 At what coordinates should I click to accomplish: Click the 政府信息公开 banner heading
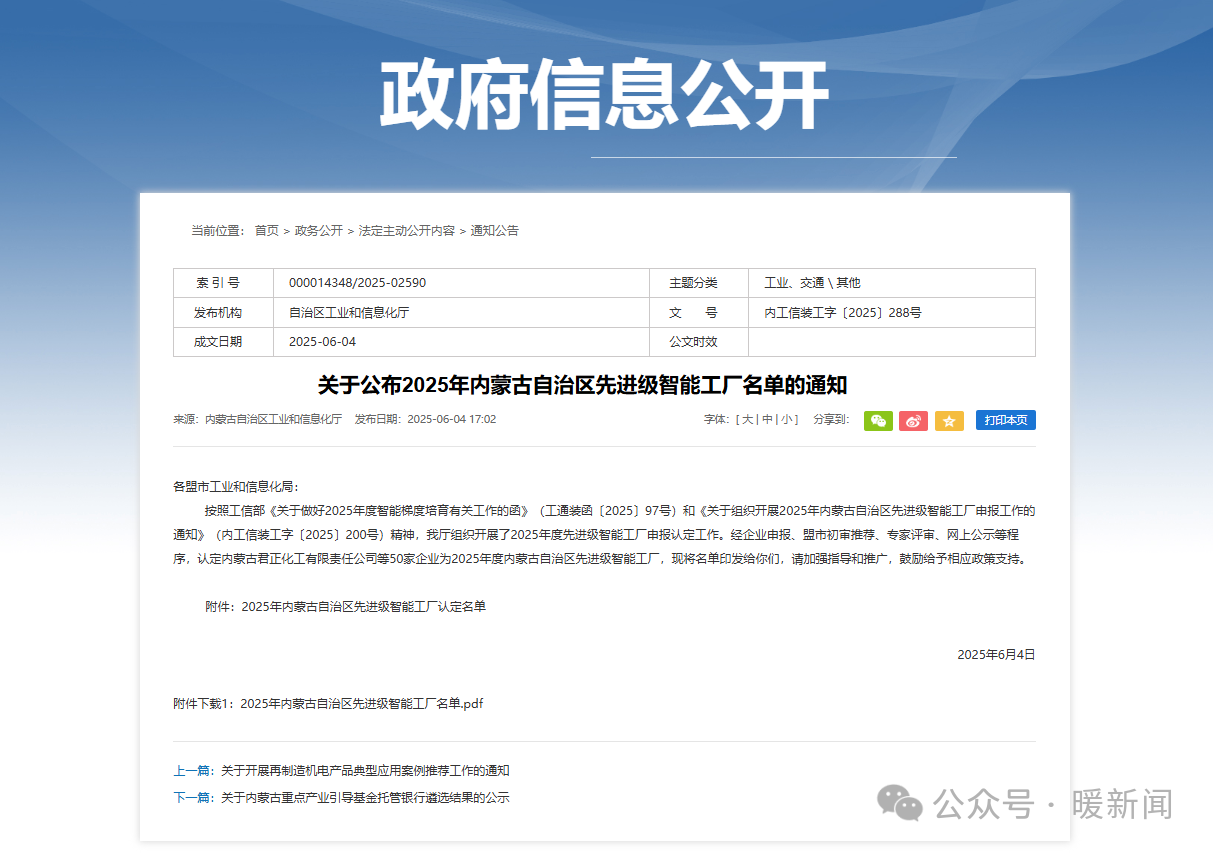pyautogui.click(x=604, y=95)
